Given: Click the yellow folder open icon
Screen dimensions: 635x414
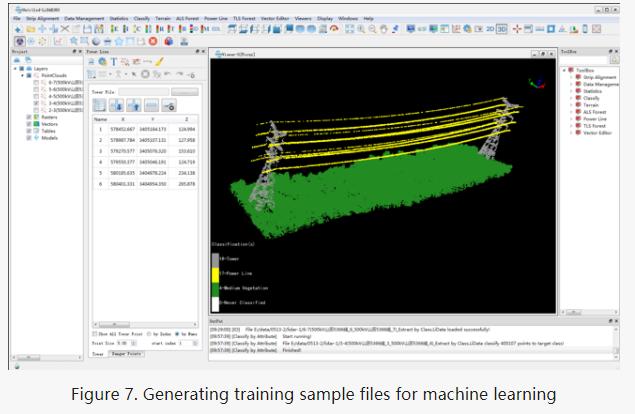Looking at the screenshot, I should click(x=31, y=29).
